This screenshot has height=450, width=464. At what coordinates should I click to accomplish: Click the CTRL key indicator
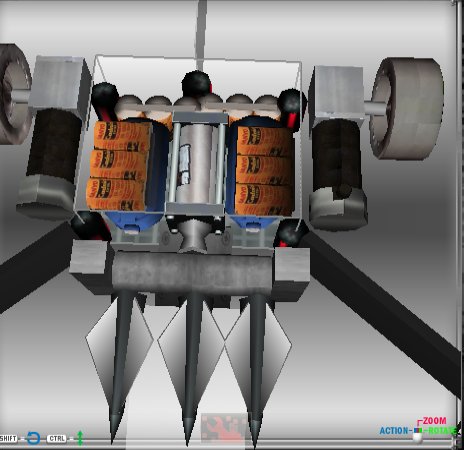tap(56, 439)
